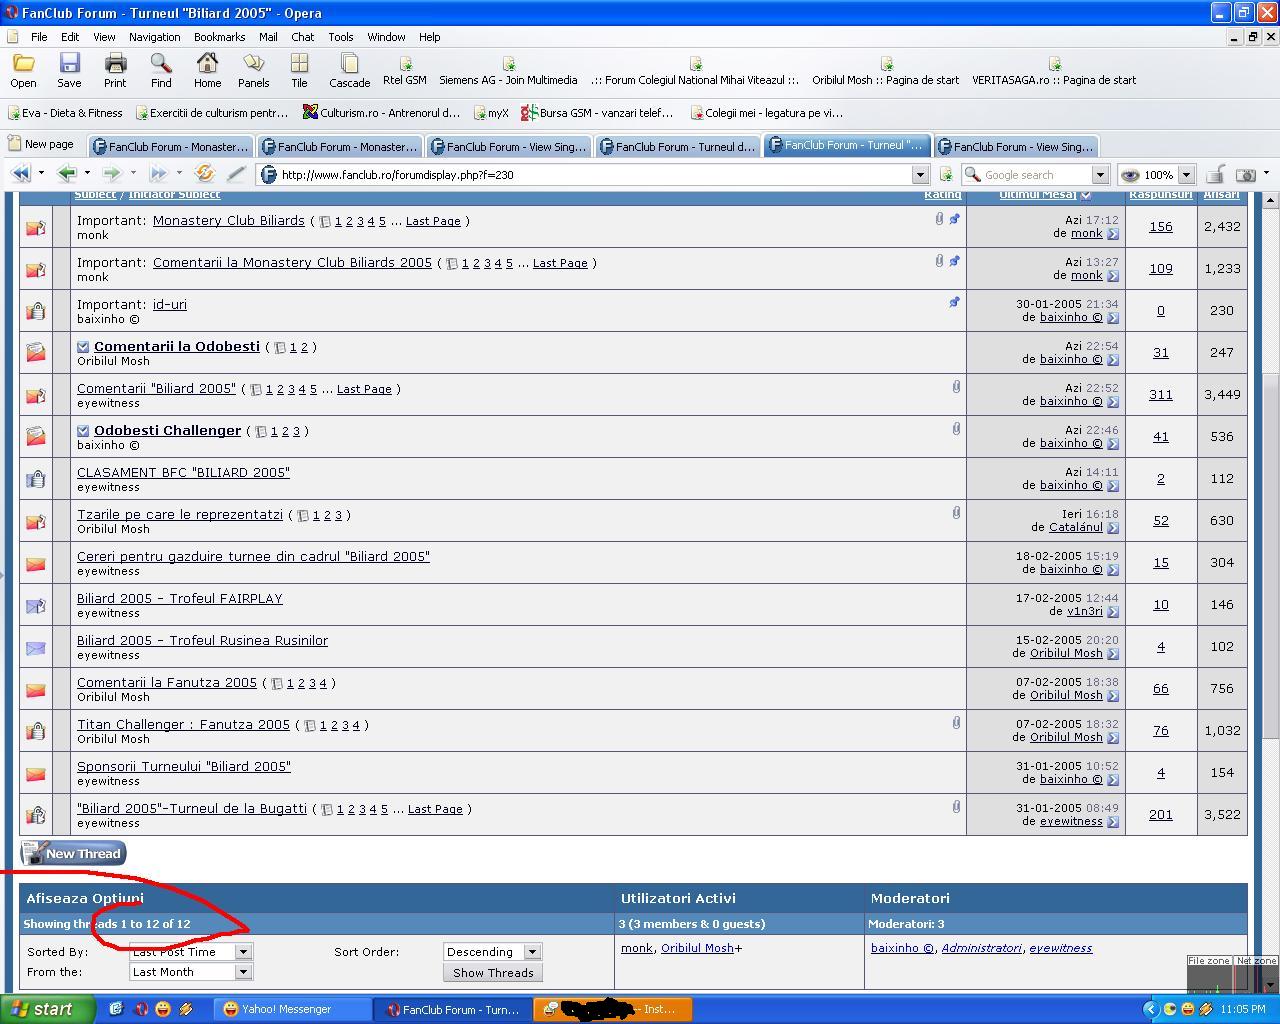Toggle checkbox beside Comentarii la Odobesti

click(x=83, y=348)
